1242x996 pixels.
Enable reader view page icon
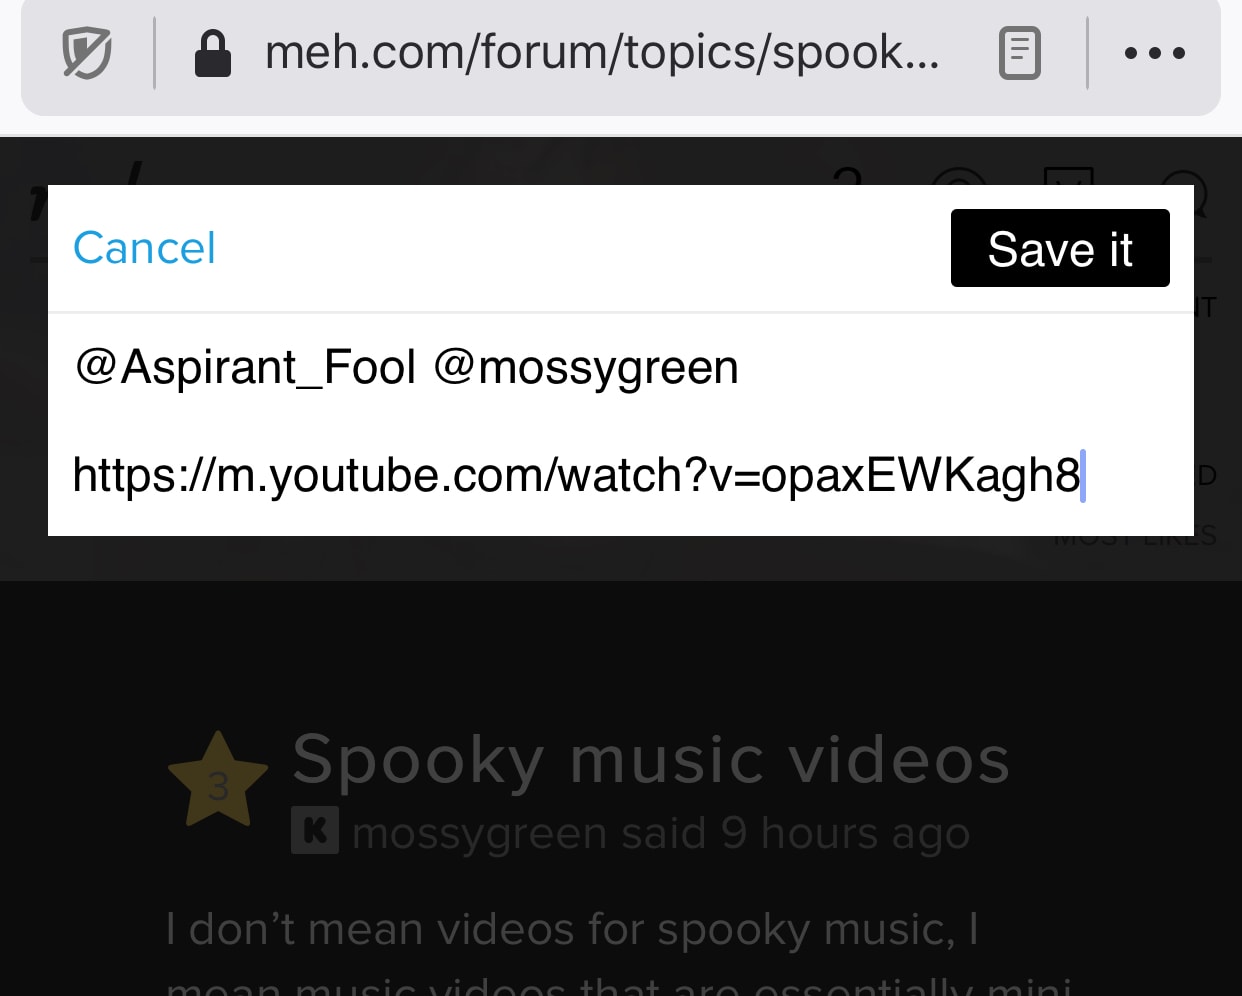(x=1019, y=53)
